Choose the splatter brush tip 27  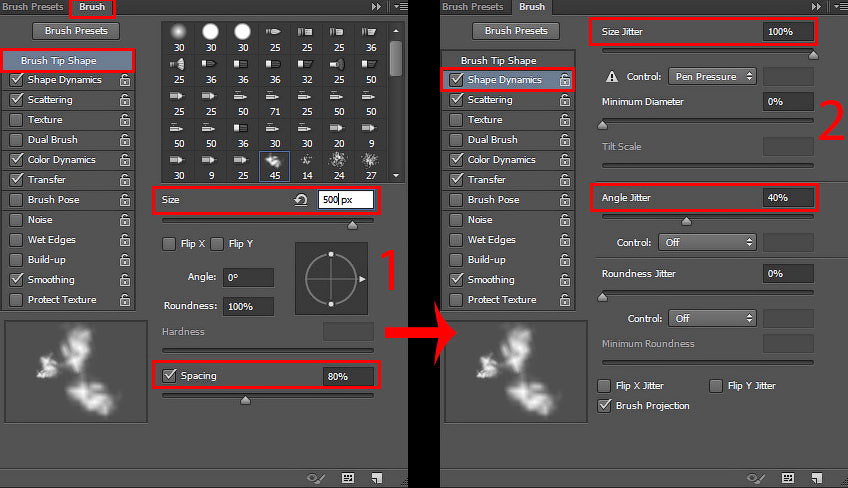(x=370, y=167)
